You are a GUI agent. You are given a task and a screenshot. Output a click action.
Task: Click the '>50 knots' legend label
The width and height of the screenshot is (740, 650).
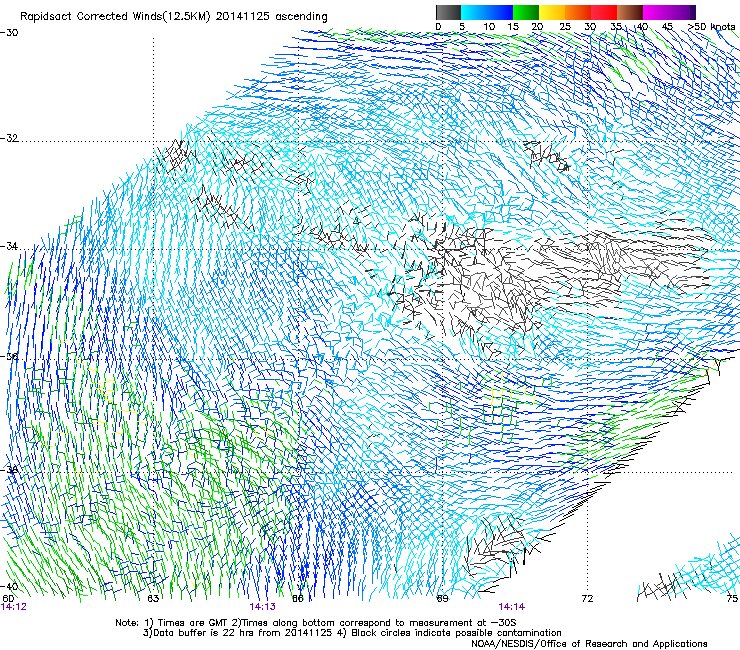pyautogui.click(x=711, y=26)
